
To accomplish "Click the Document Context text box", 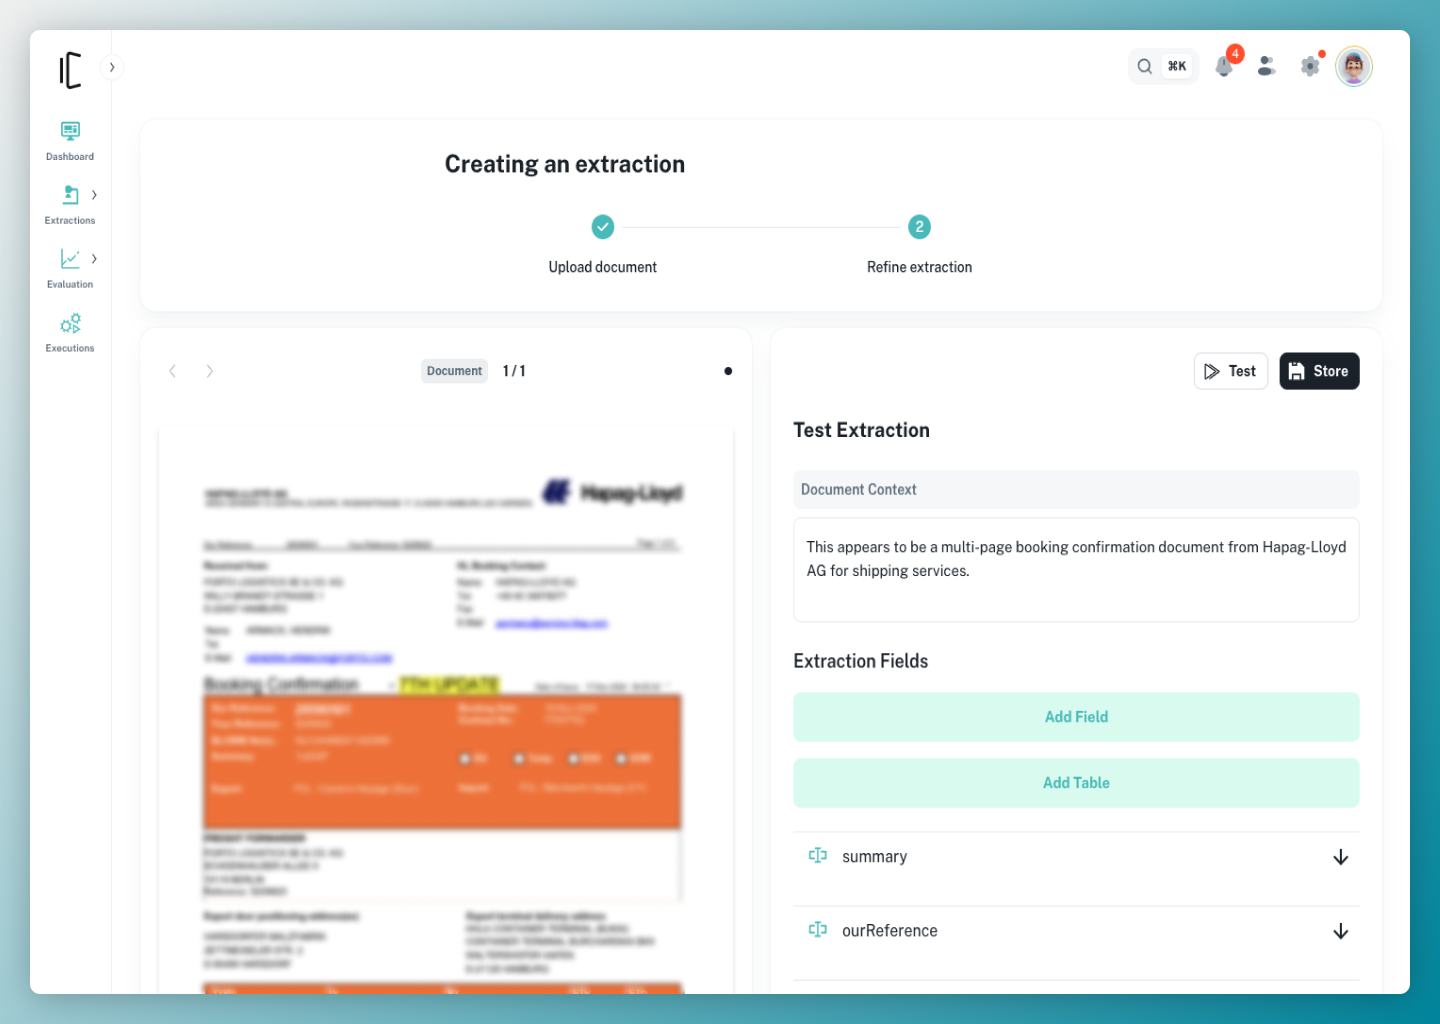I will [x=1076, y=570].
